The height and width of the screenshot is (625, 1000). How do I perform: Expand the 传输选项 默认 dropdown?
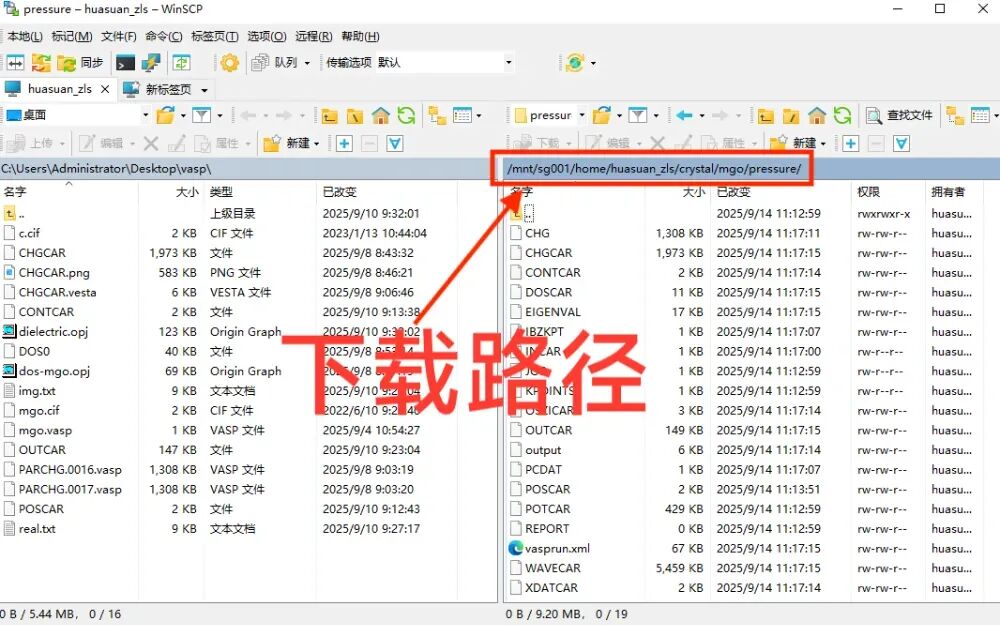(508, 62)
